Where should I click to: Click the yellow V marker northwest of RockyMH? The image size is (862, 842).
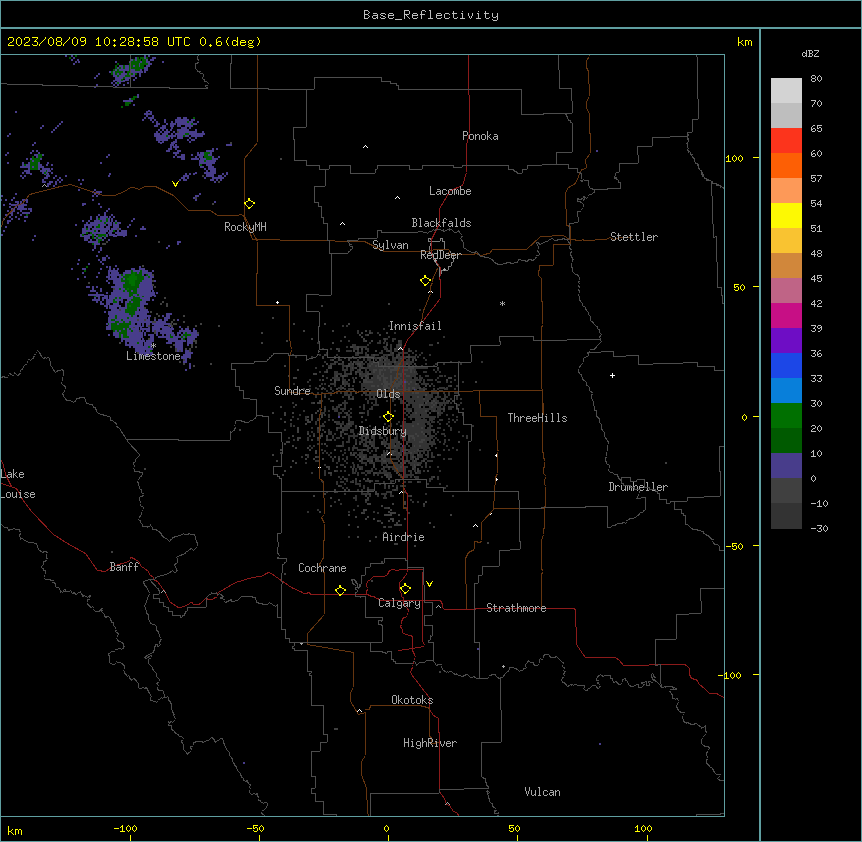[175, 184]
